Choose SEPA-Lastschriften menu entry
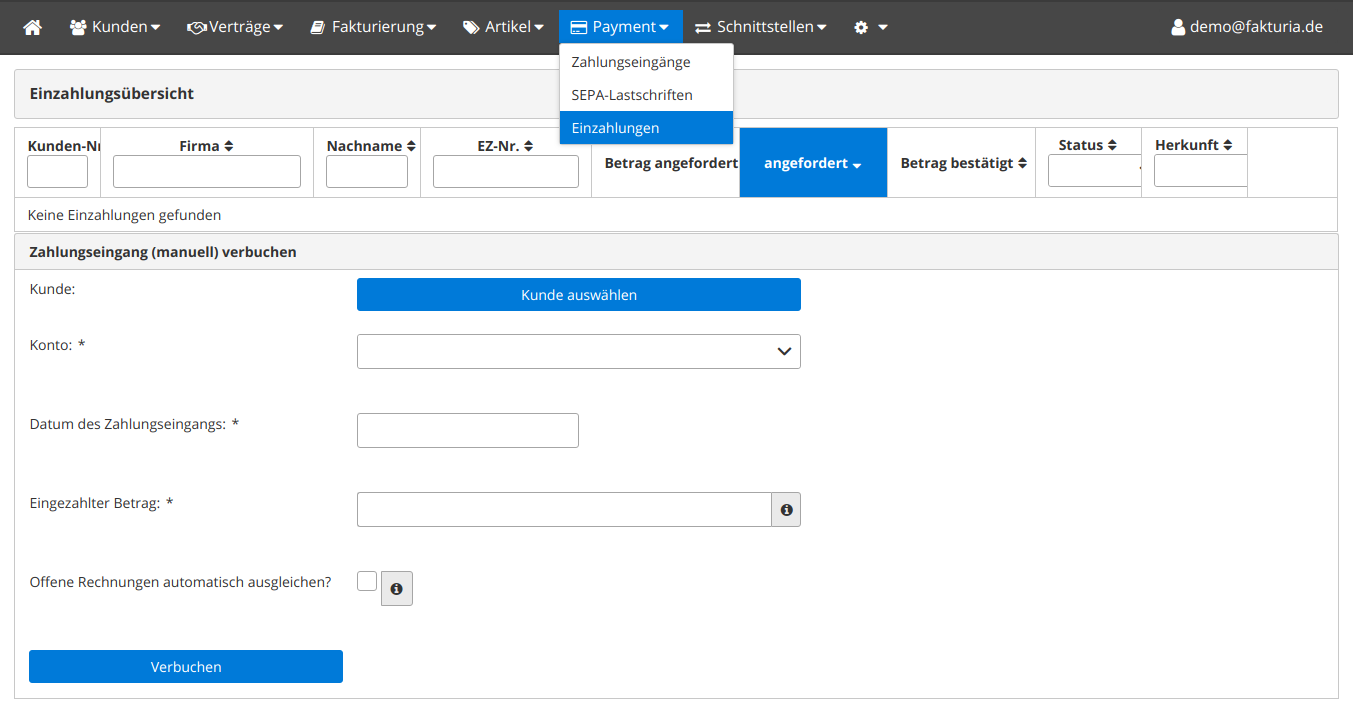Image resolution: width=1353 pixels, height=712 pixels. tap(631, 95)
